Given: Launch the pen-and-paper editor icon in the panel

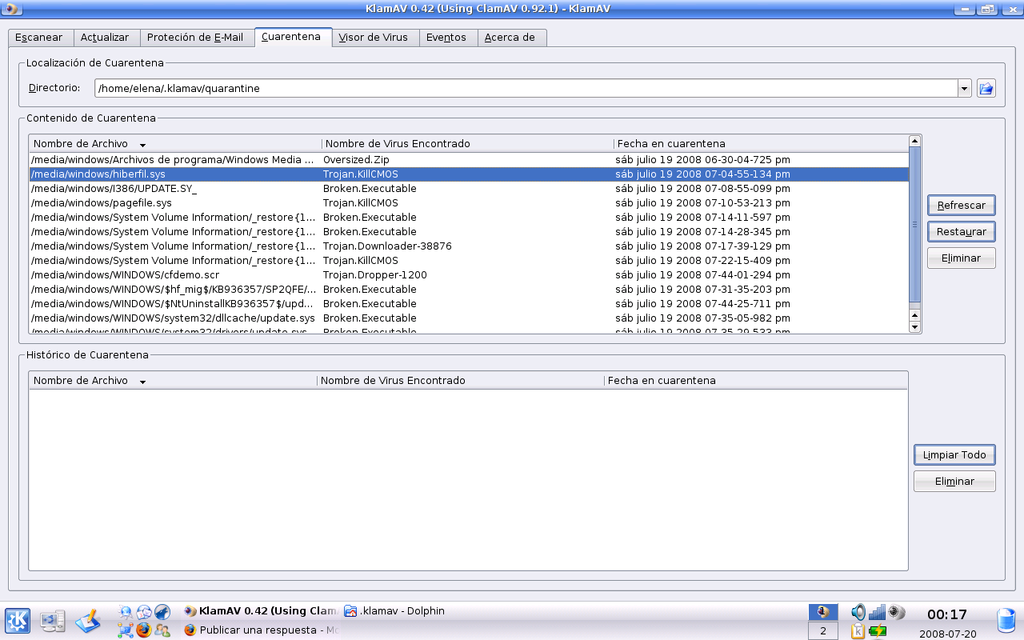Looking at the screenshot, I should click(88, 620).
